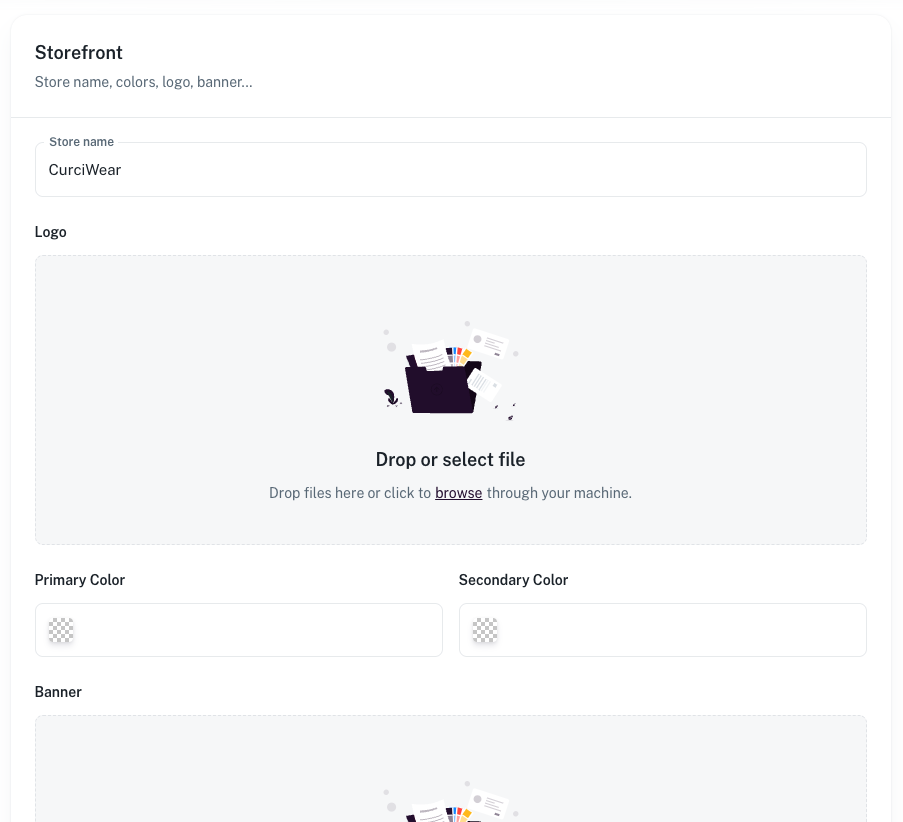Image resolution: width=903 pixels, height=822 pixels.
Task: Click the 'Store name, colors, logo, banner...' subtitle
Action: 143,82
